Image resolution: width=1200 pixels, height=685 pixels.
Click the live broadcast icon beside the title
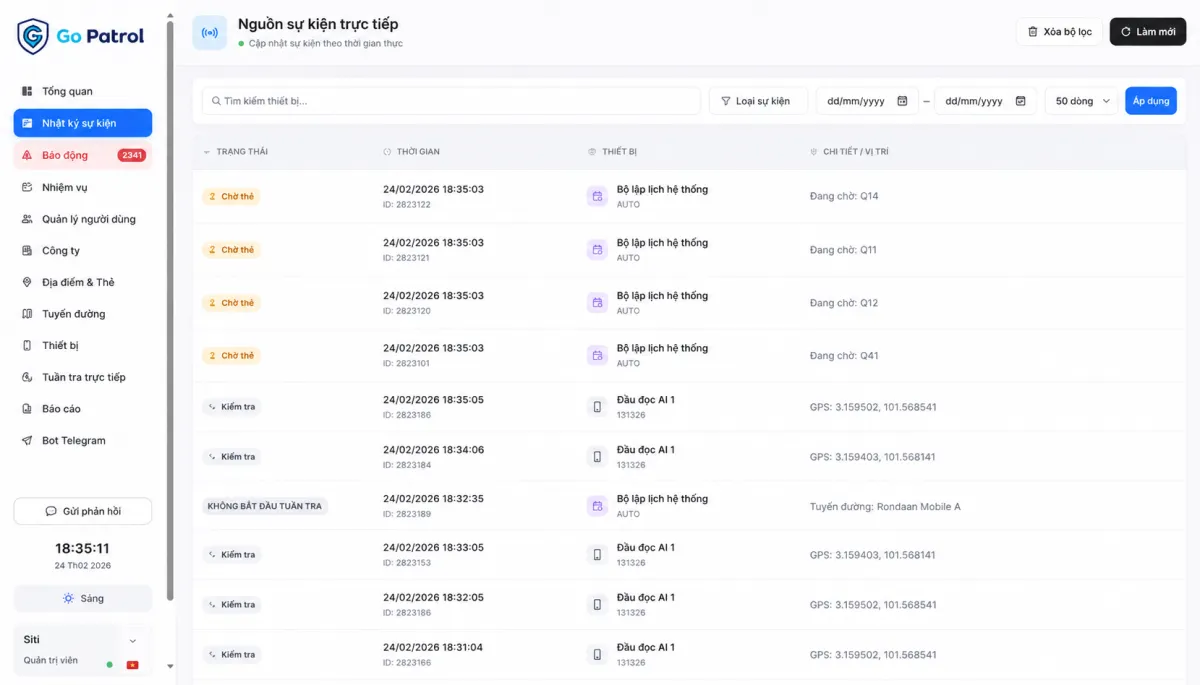pos(210,32)
